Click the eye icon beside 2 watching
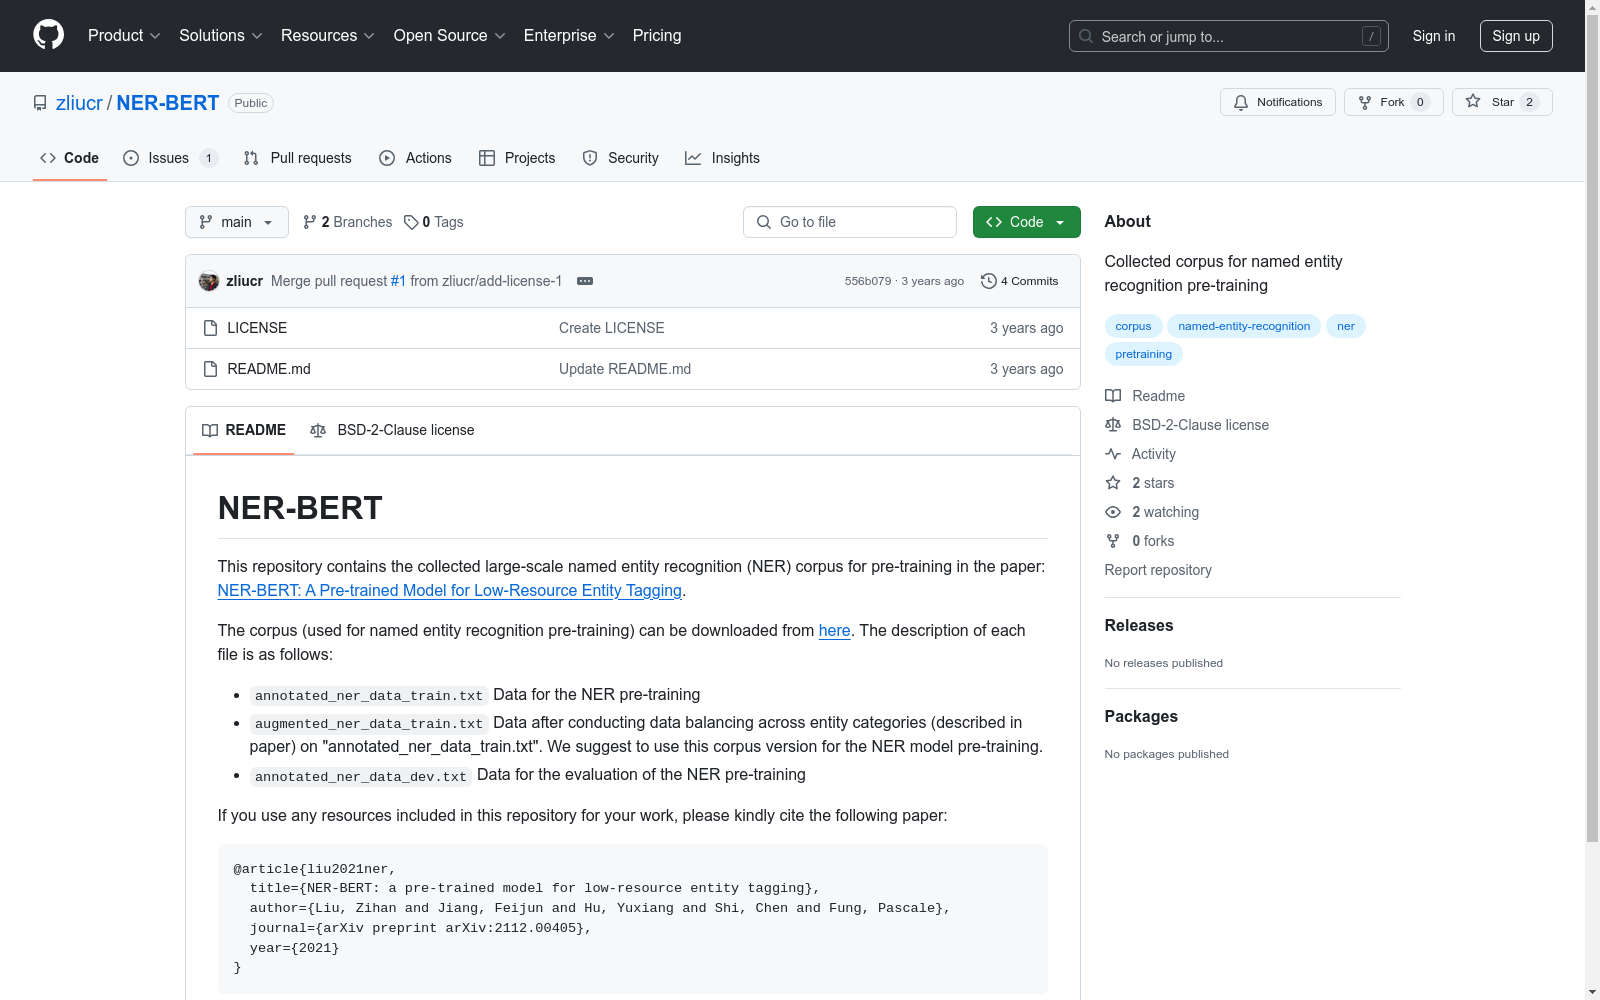Screen dimensions: 1600x1000 click(x=1113, y=512)
